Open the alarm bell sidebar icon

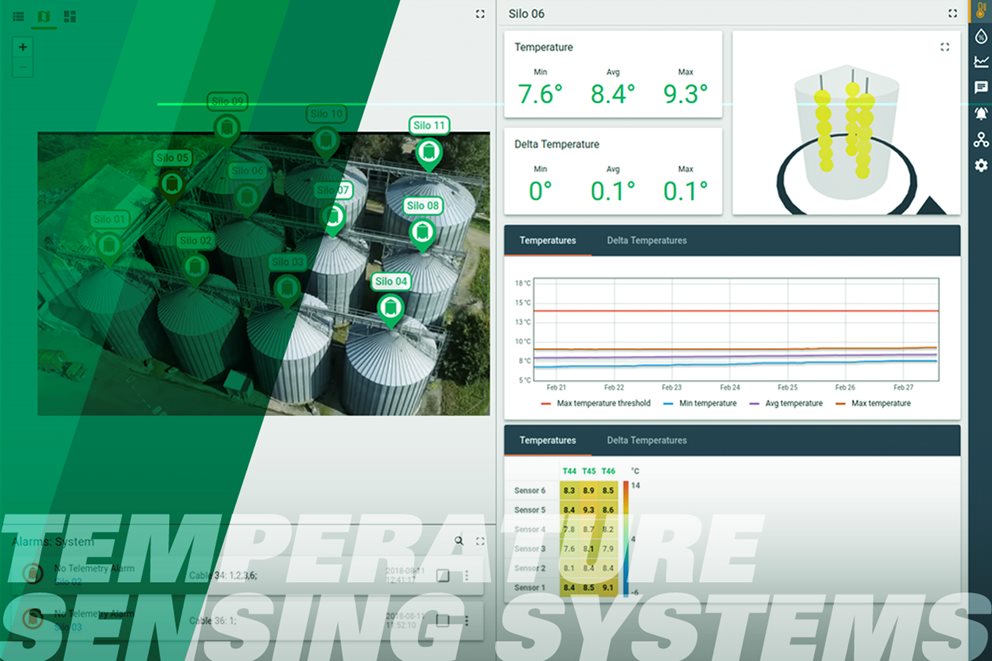pos(980,114)
